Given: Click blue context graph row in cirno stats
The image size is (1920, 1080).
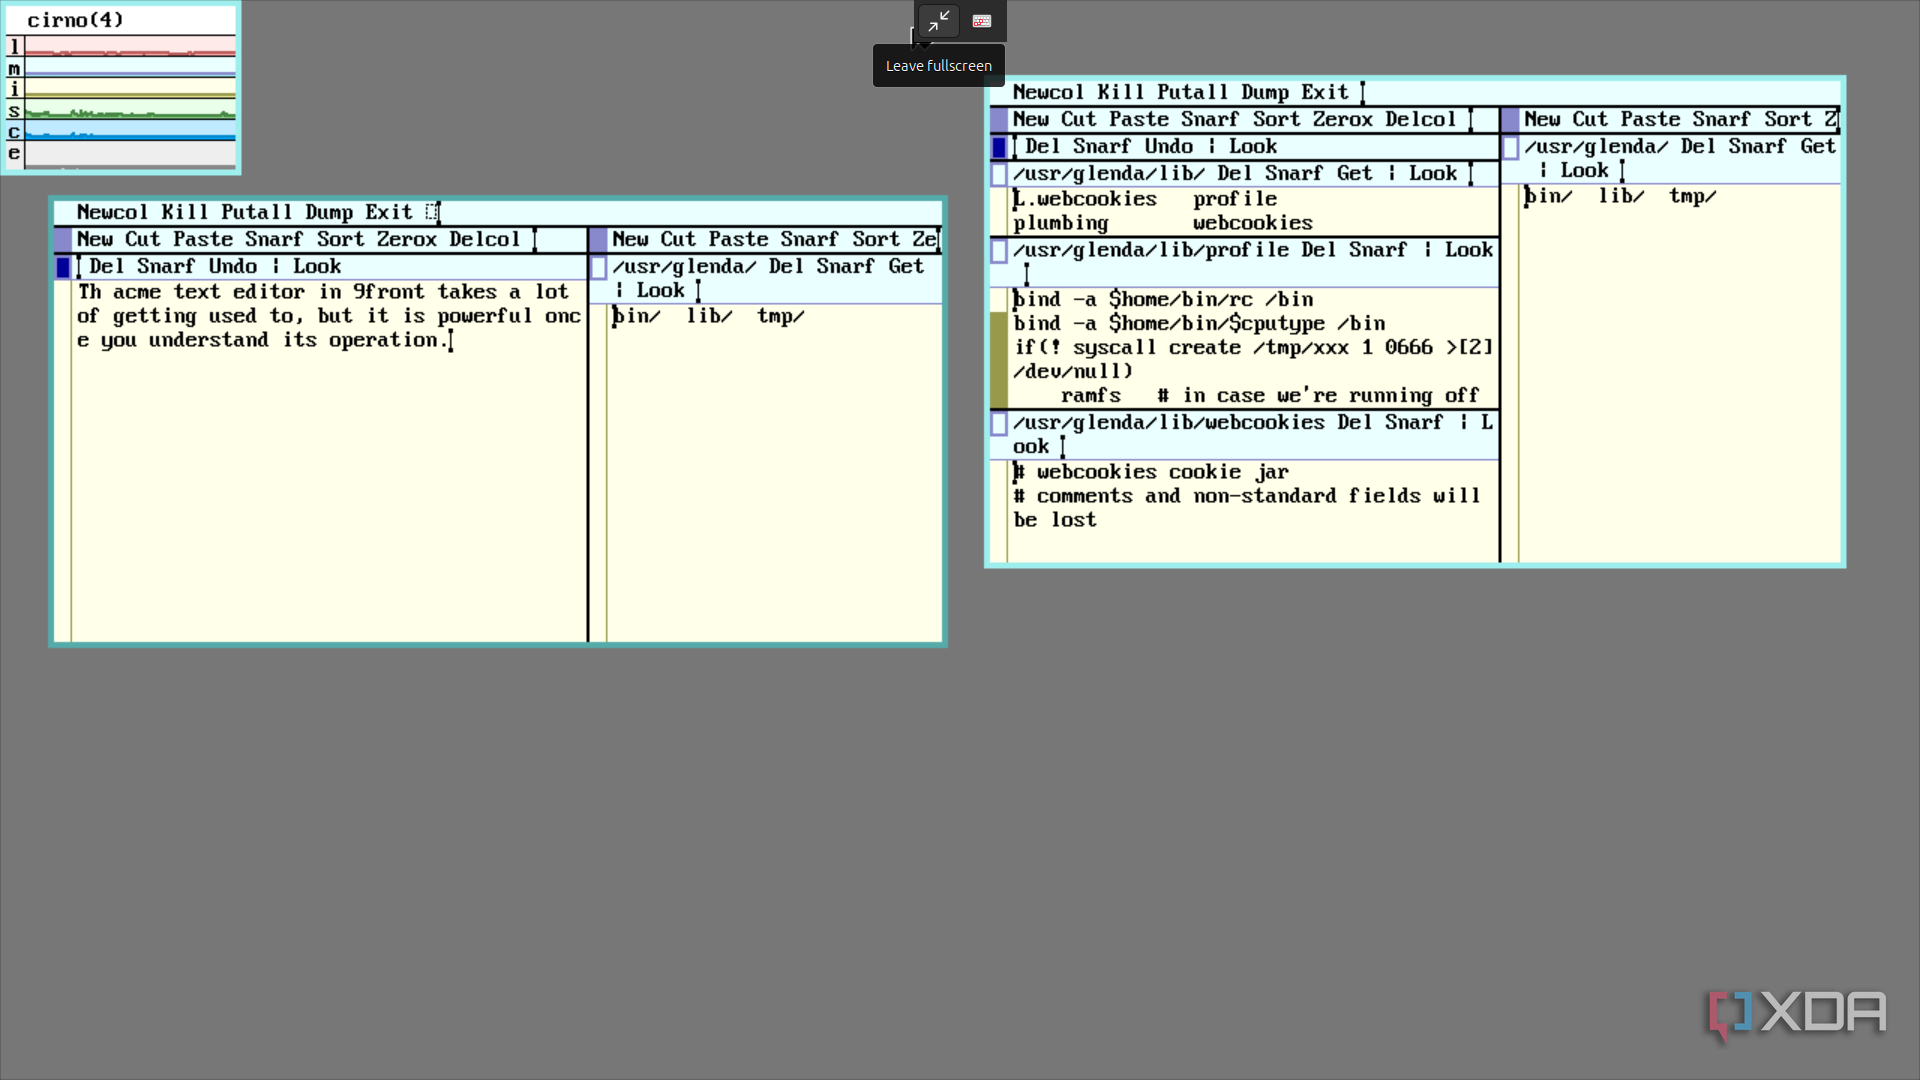Looking at the screenshot, I should (130, 131).
